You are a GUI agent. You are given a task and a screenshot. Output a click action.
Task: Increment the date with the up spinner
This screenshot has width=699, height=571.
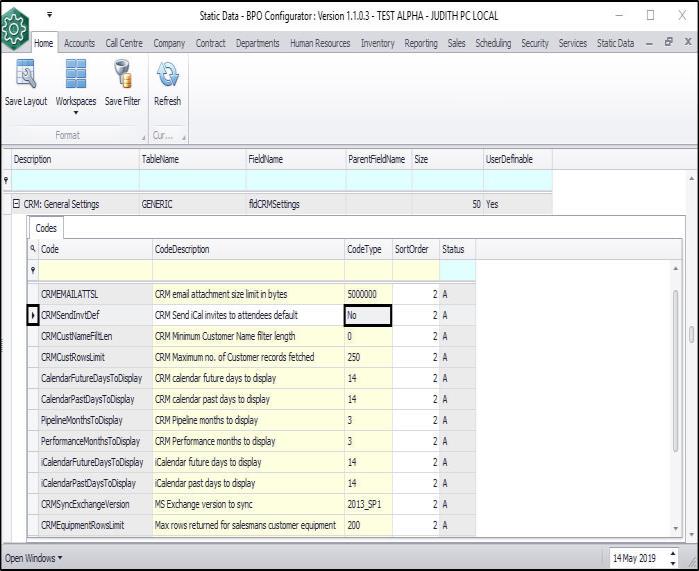coord(672,552)
